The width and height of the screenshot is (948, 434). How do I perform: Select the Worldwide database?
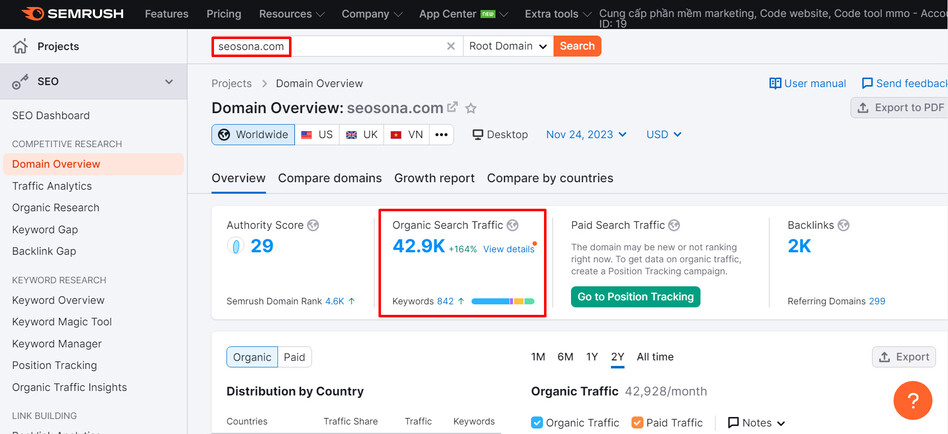click(x=253, y=134)
